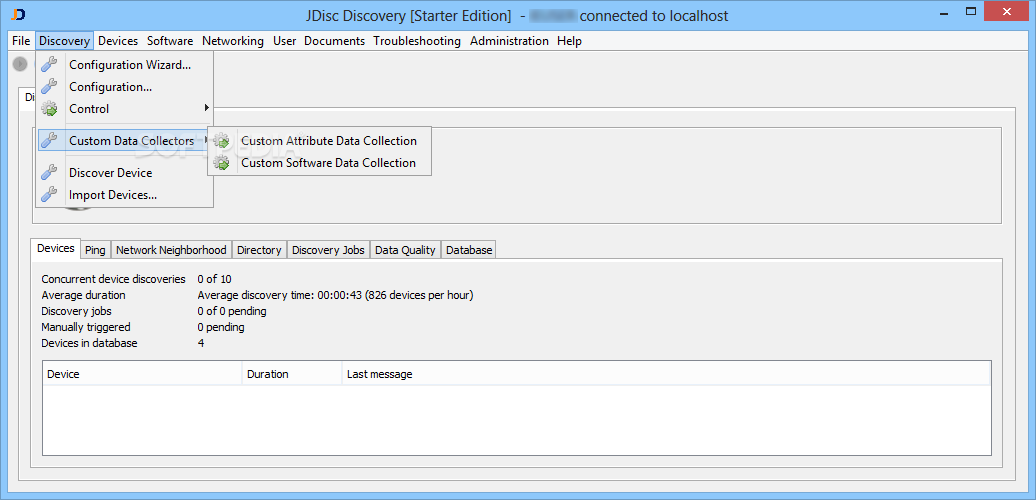Open the Documents menu
The height and width of the screenshot is (500, 1036).
click(x=334, y=41)
